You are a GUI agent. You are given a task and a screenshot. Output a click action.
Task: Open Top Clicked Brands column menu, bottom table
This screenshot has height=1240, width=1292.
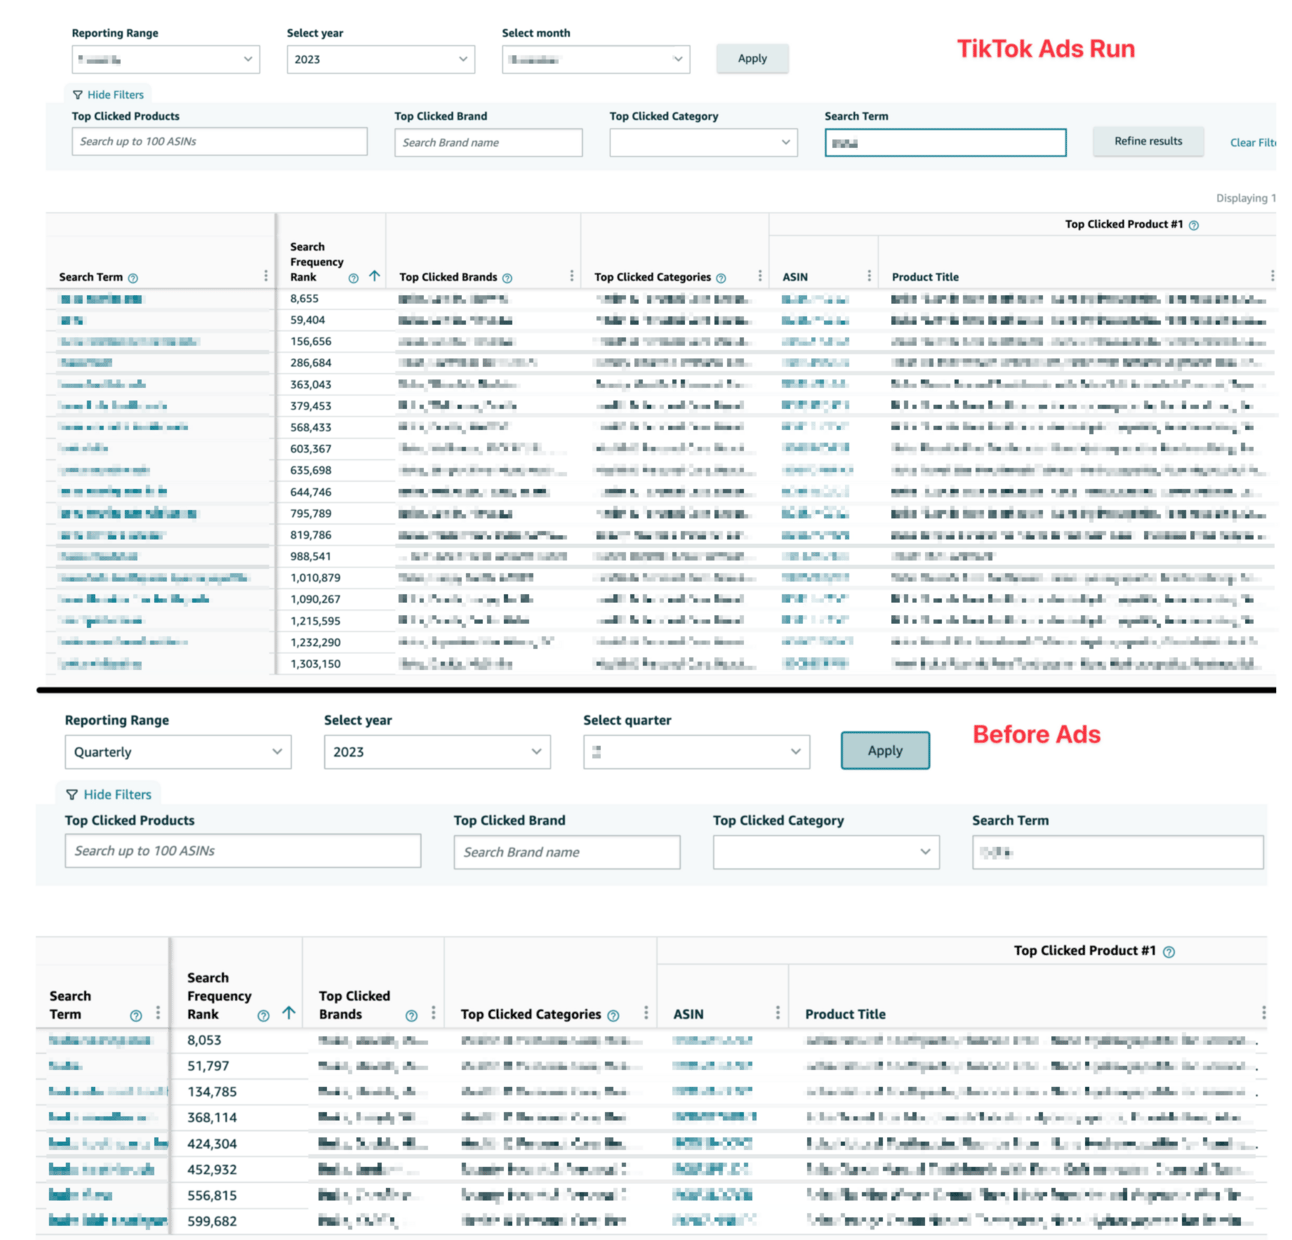tap(433, 1013)
